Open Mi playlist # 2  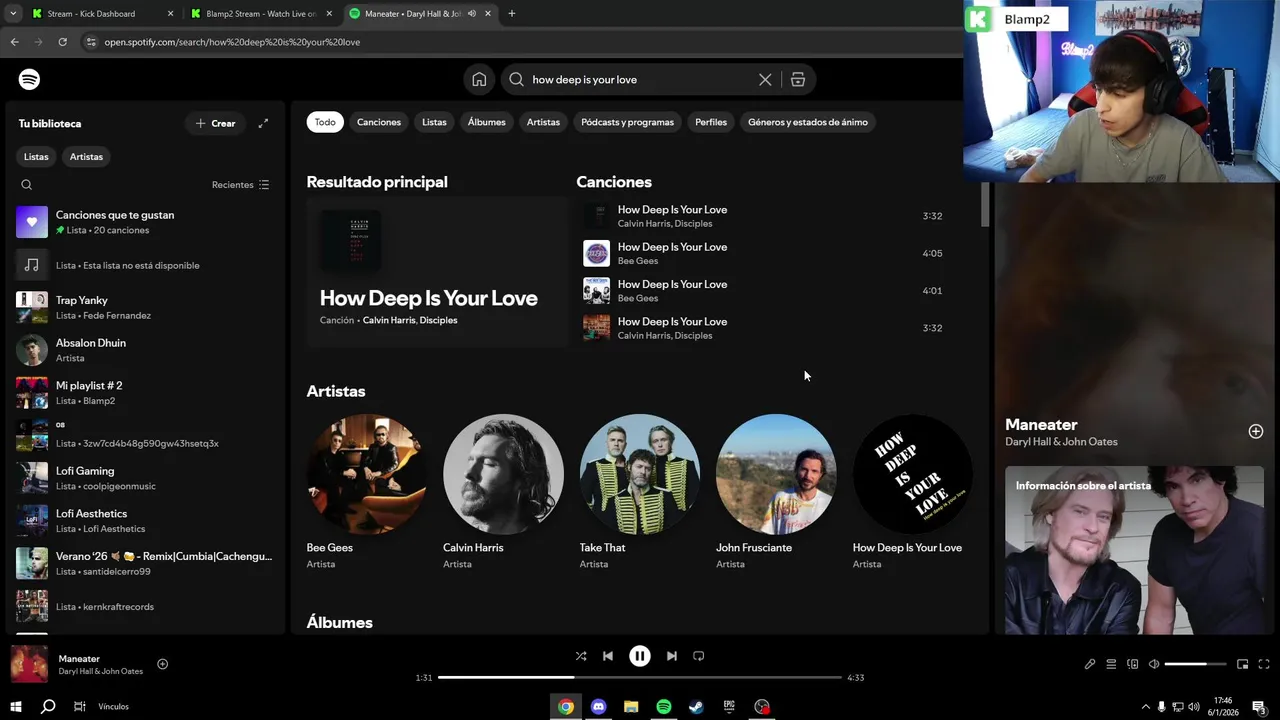(145, 393)
